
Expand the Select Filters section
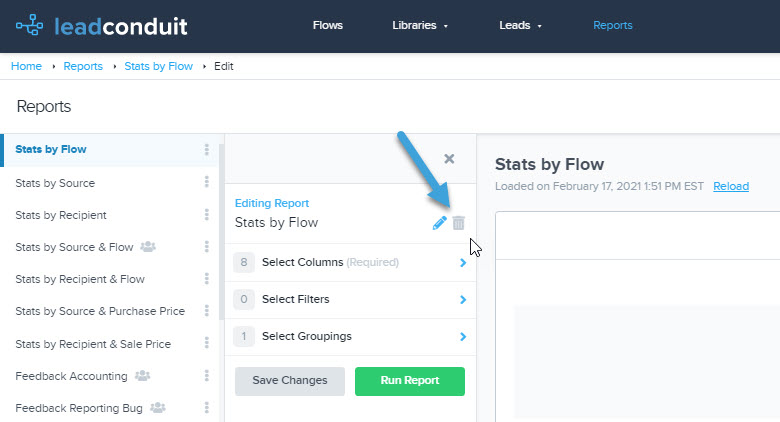click(350, 299)
